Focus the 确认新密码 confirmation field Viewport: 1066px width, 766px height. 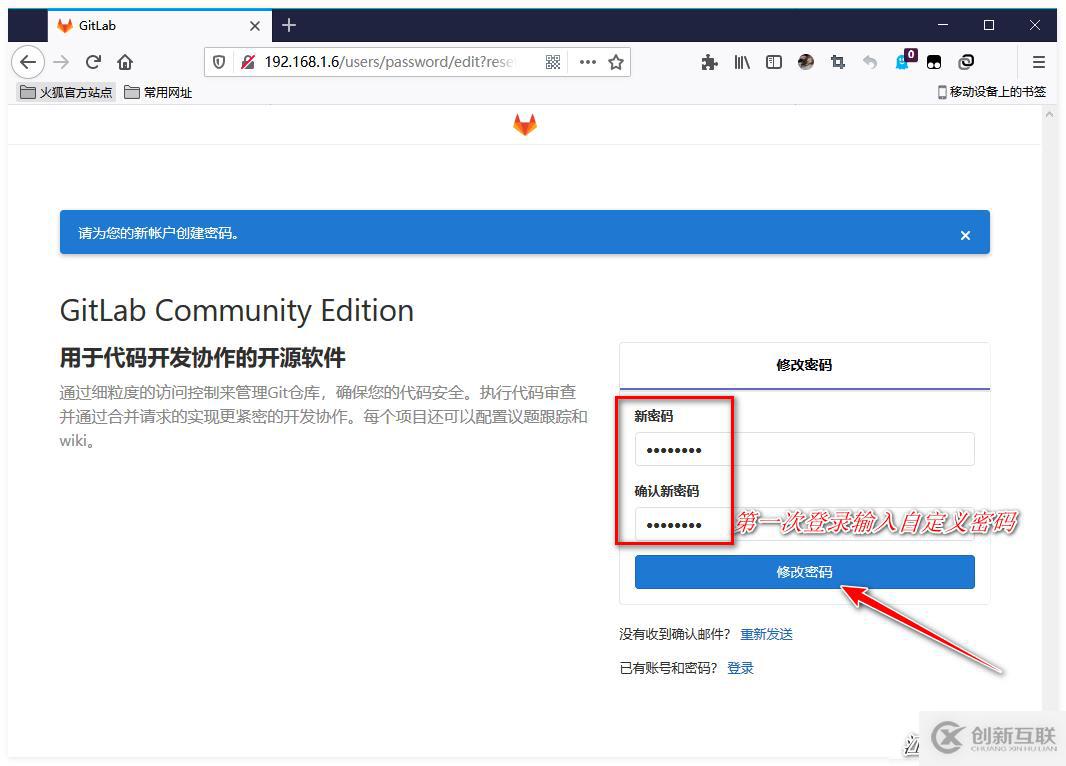tap(804, 524)
